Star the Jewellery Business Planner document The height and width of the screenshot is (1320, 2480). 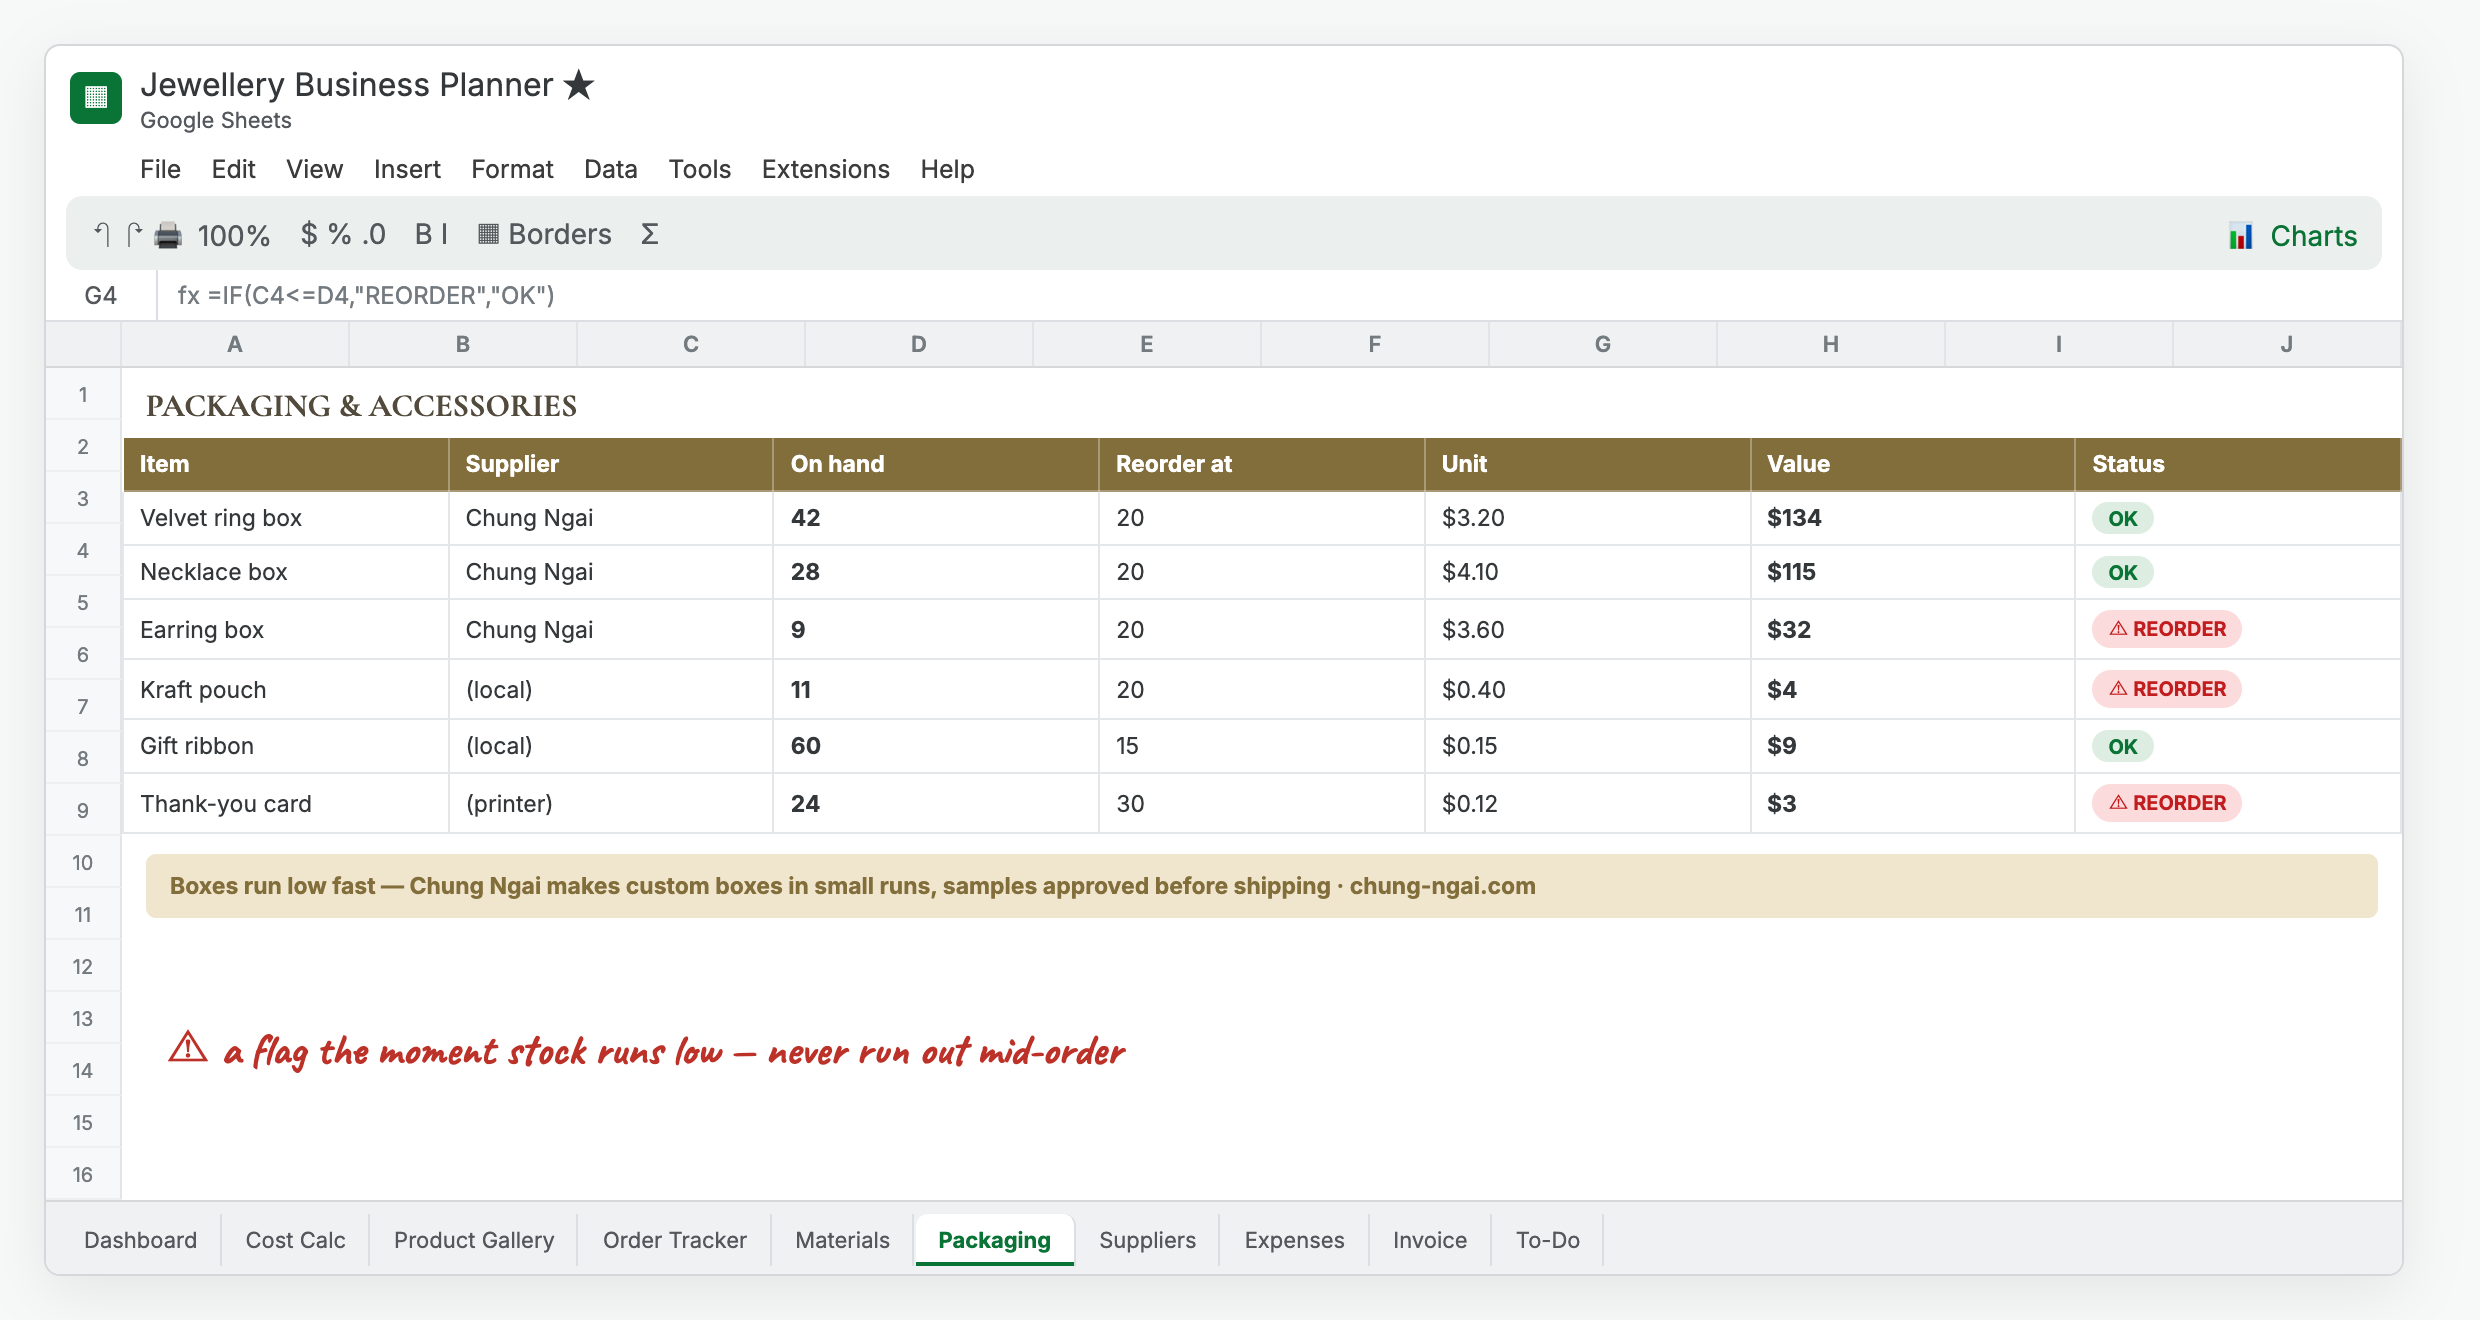579,85
